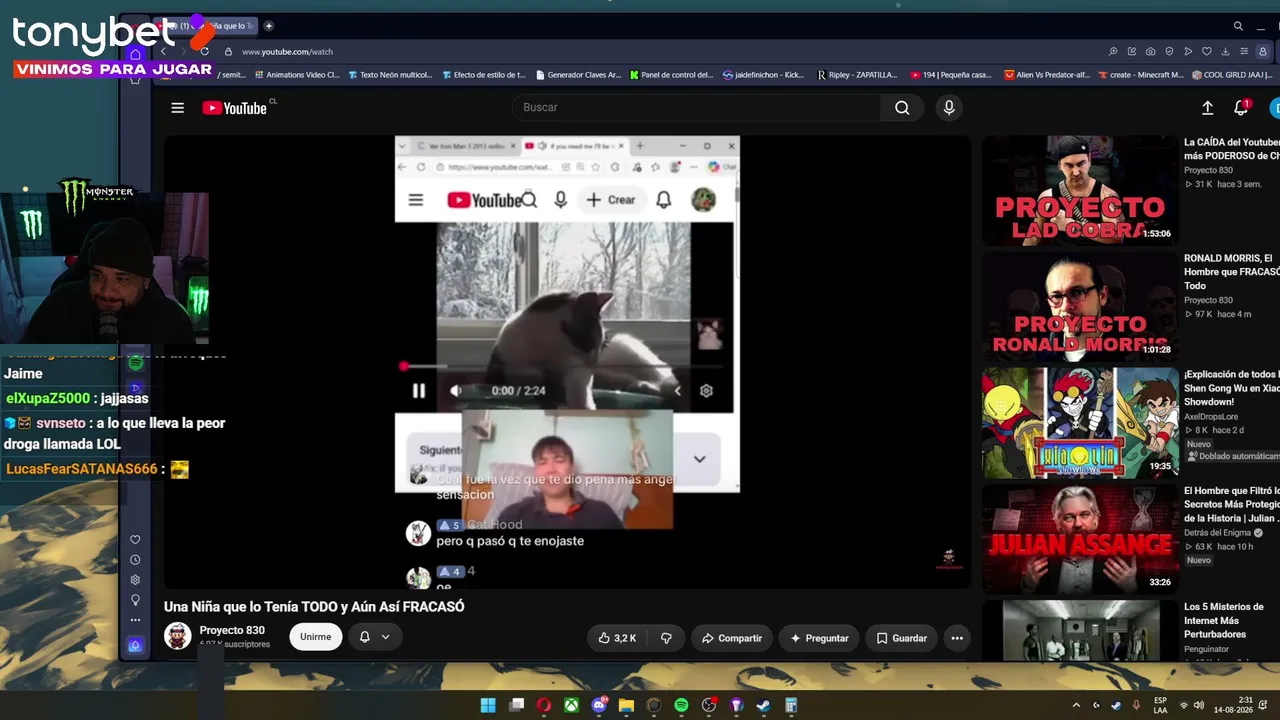Open history clock icon in Opera sidebar
Screen dimensions: 1280x720
tap(135, 560)
